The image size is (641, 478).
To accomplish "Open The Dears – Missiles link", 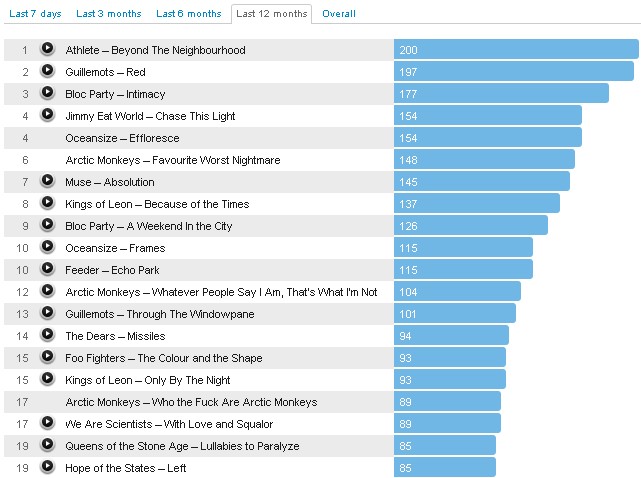I will tap(115, 337).
